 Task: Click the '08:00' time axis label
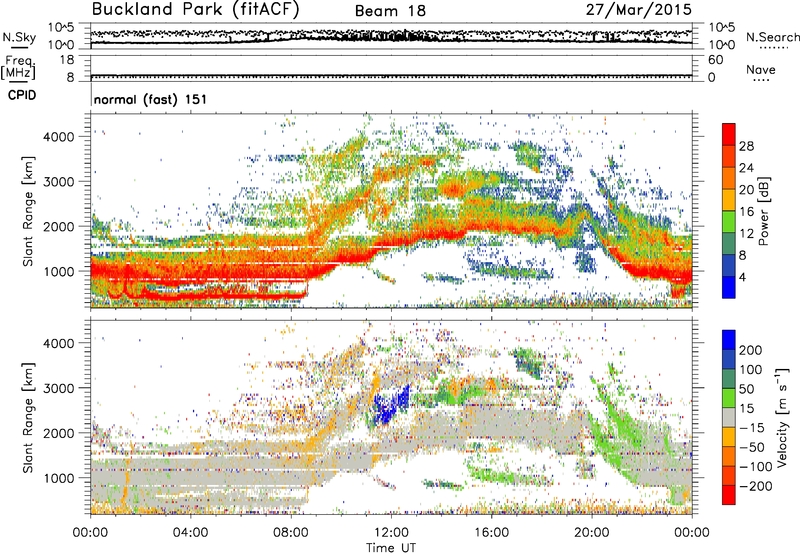coord(291,533)
